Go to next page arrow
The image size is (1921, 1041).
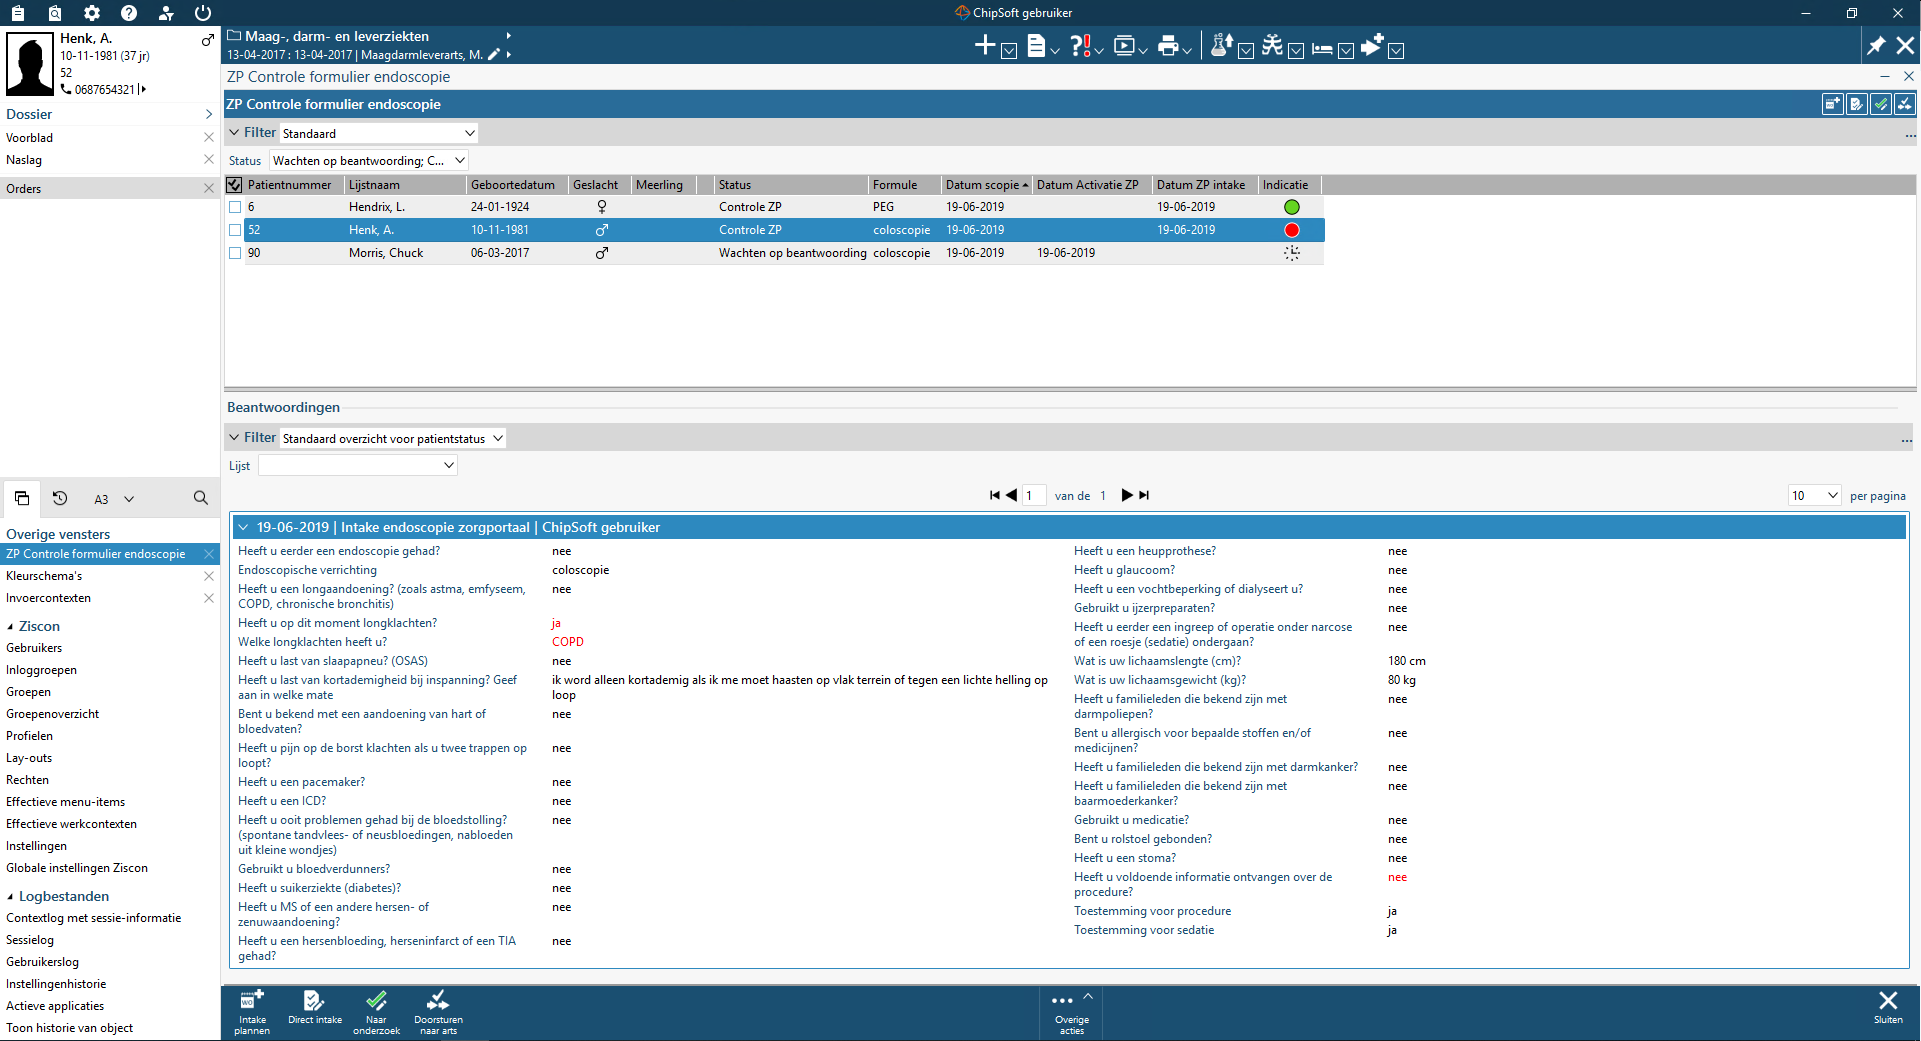click(1127, 495)
